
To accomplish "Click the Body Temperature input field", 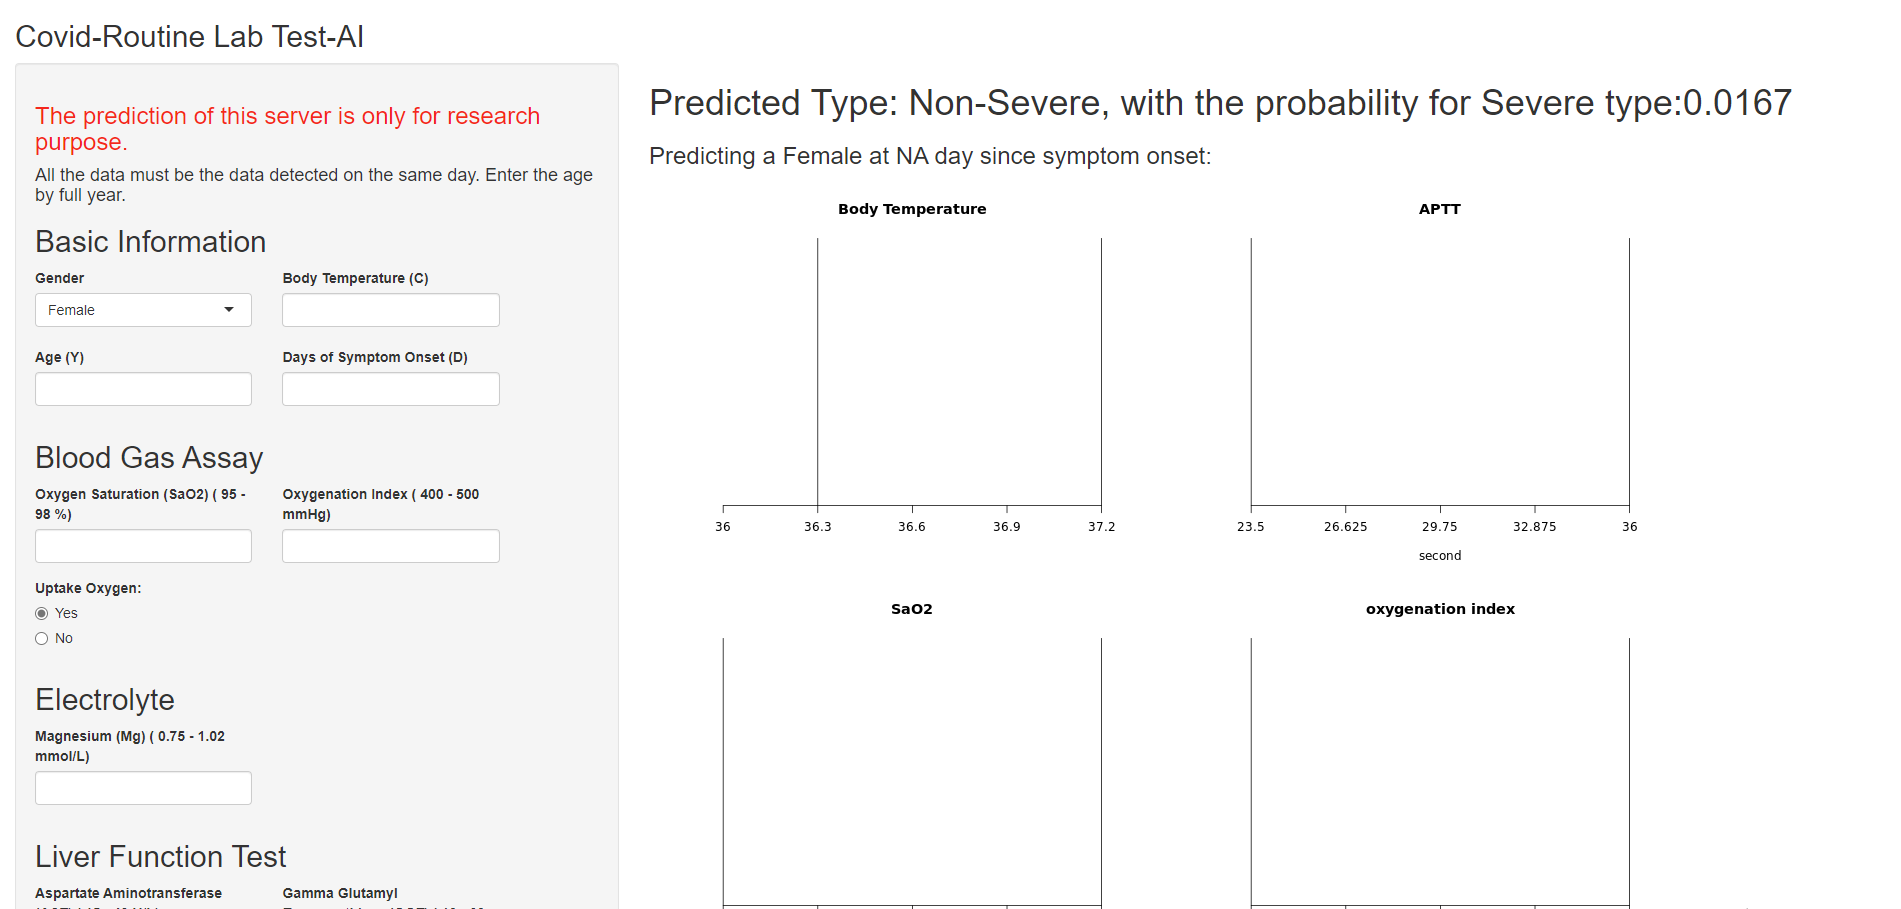I will [x=390, y=310].
